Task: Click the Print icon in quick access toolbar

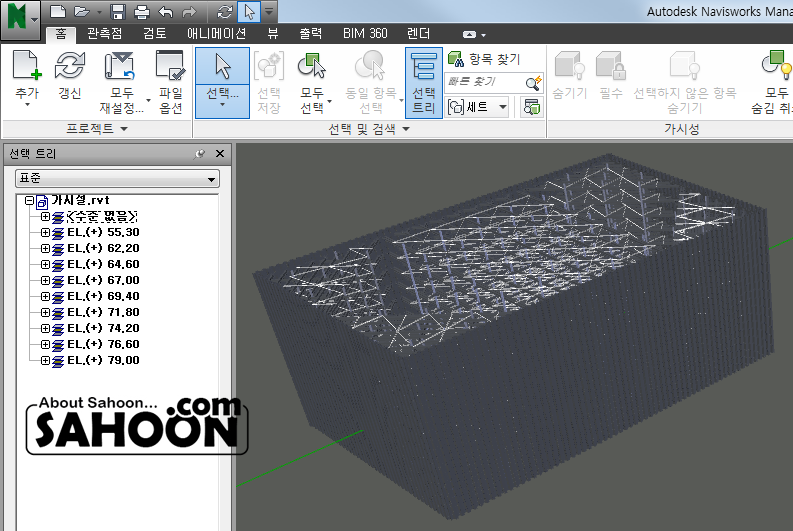Action: click(x=141, y=12)
